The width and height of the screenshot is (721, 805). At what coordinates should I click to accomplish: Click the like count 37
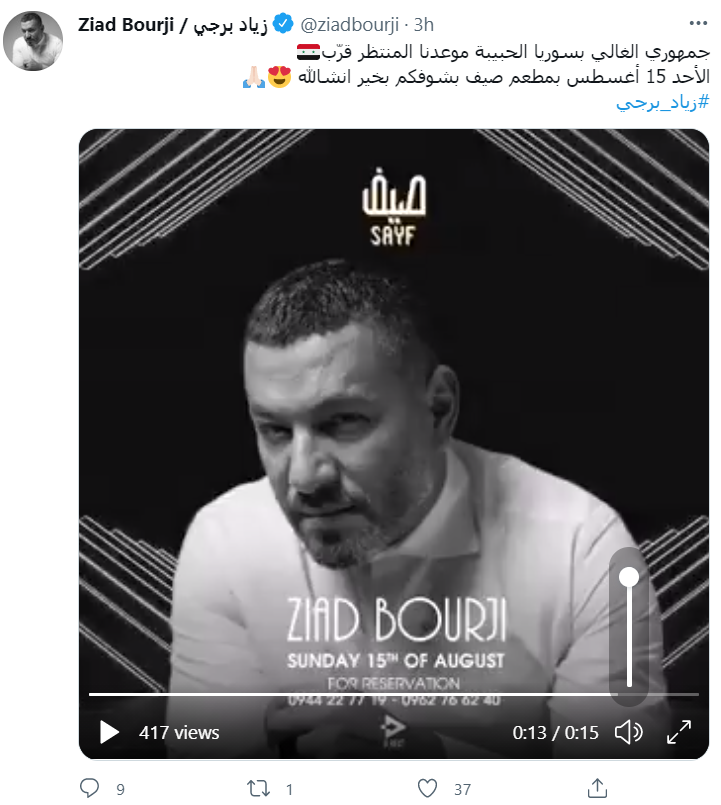(x=462, y=790)
